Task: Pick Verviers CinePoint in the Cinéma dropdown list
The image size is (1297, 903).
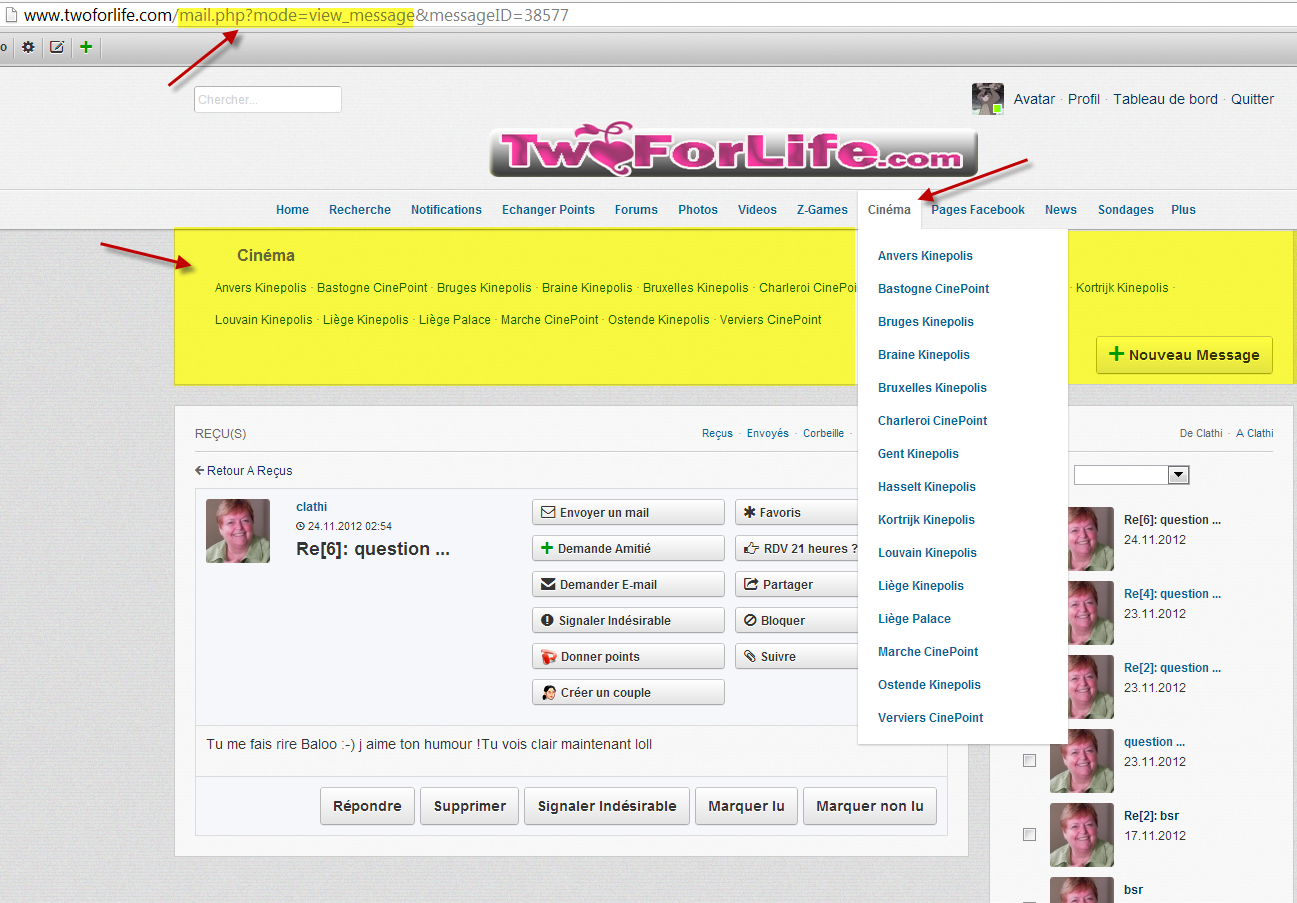Action: (x=930, y=718)
